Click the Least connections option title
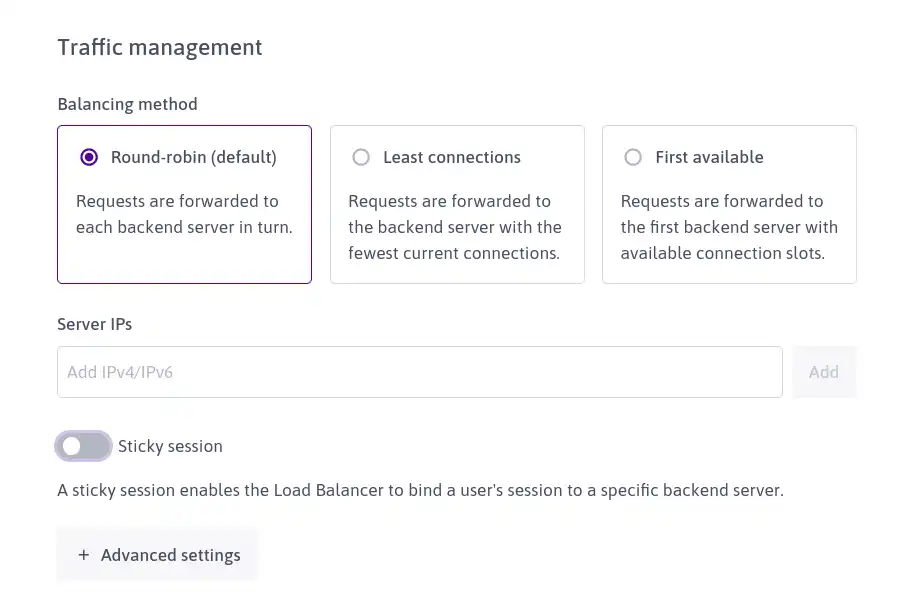Viewport: 901px width, 612px height. point(452,157)
